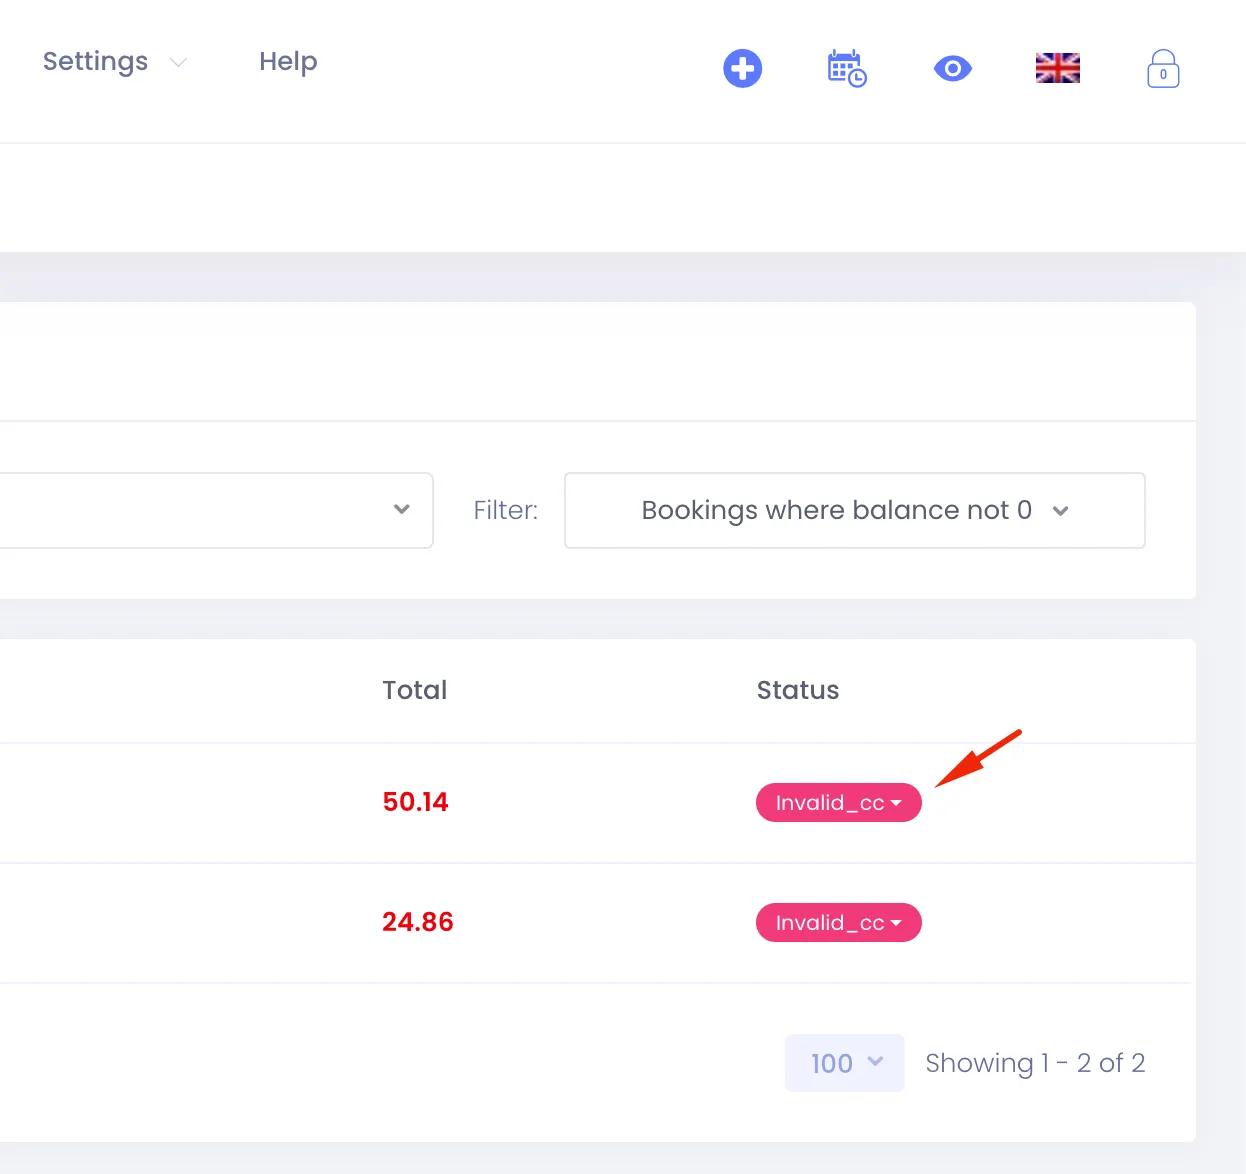1246x1174 pixels.
Task: Click the 'Filter:' label
Action: click(506, 510)
